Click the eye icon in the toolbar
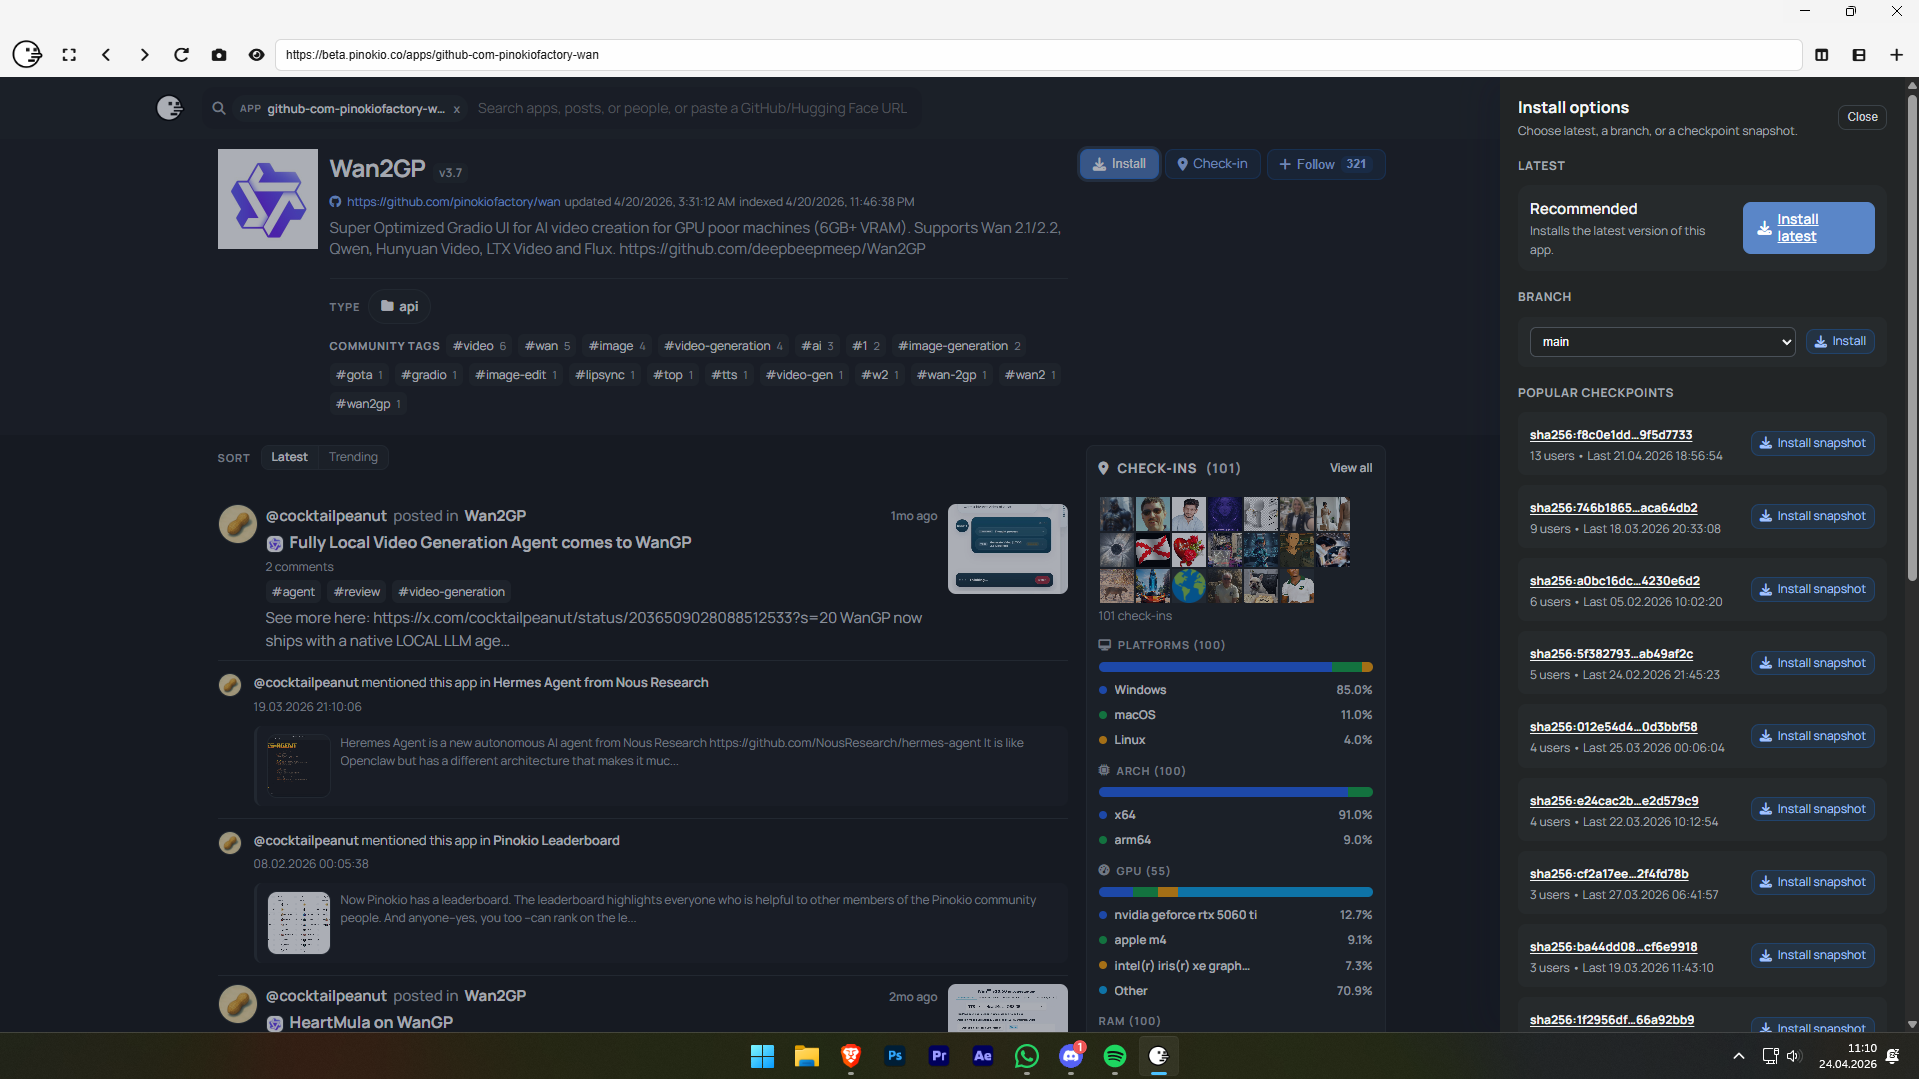Screen dimensions: 1919x1079 click(x=256, y=55)
